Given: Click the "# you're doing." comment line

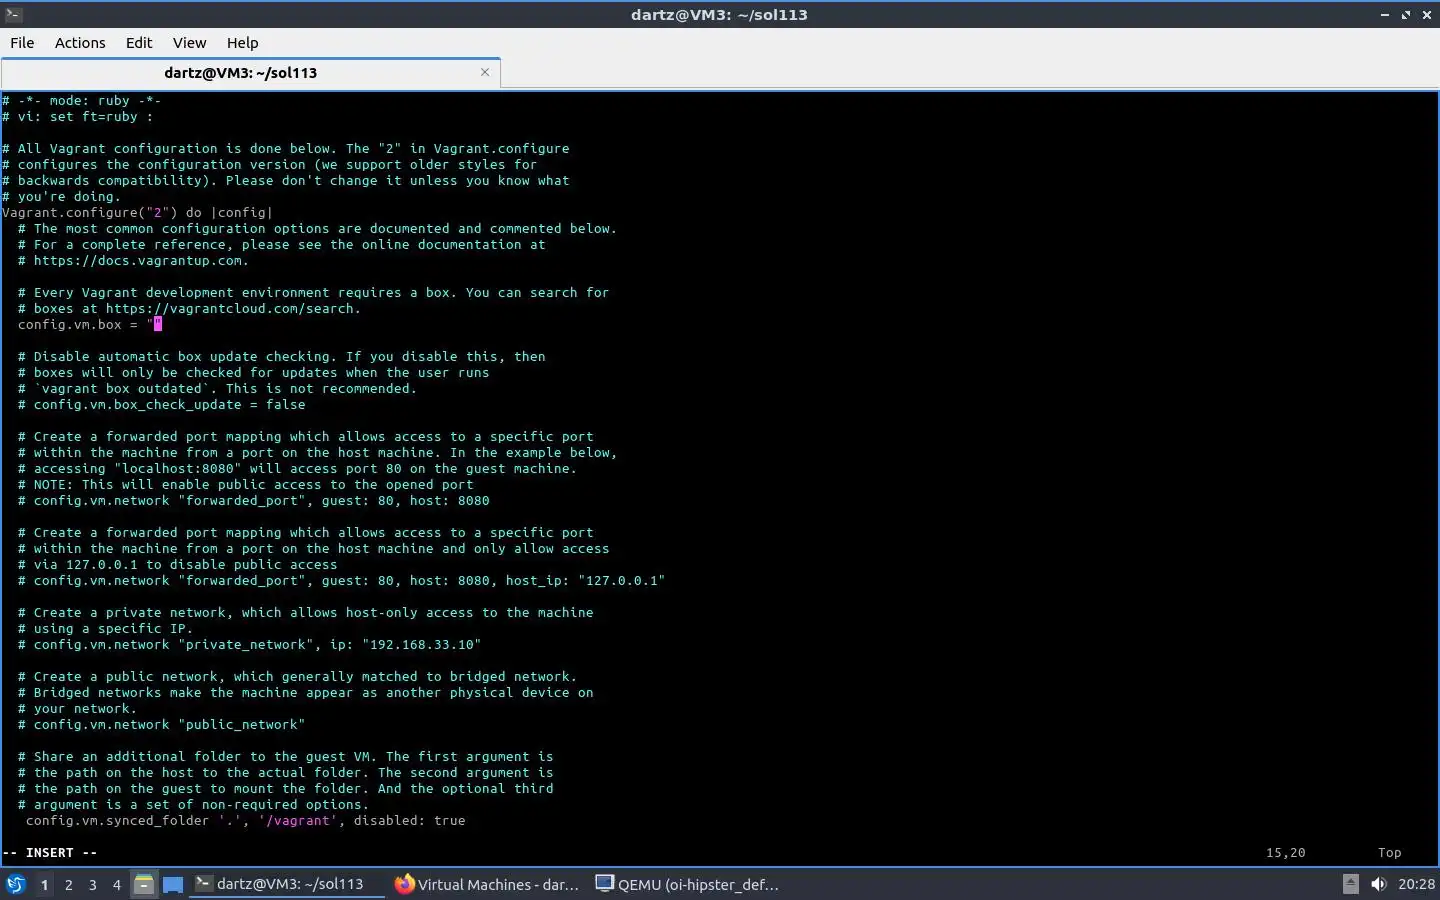Looking at the screenshot, I should [x=62, y=196].
